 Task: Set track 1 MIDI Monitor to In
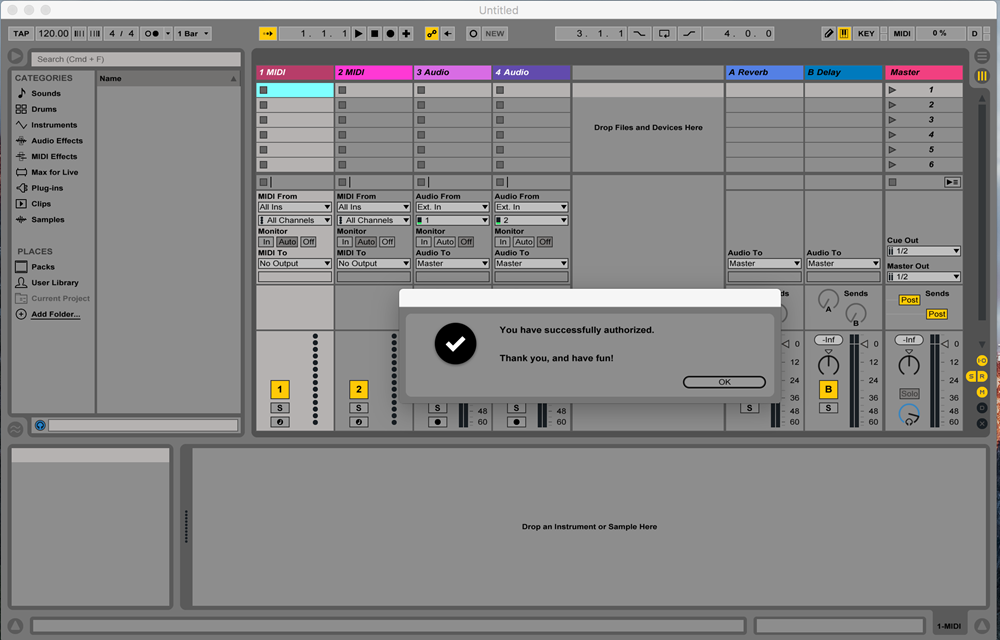(266, 242)
